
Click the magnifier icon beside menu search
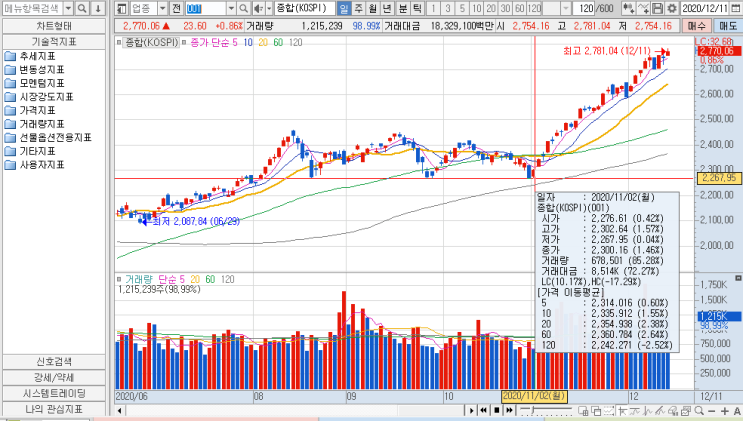(82, 8)
